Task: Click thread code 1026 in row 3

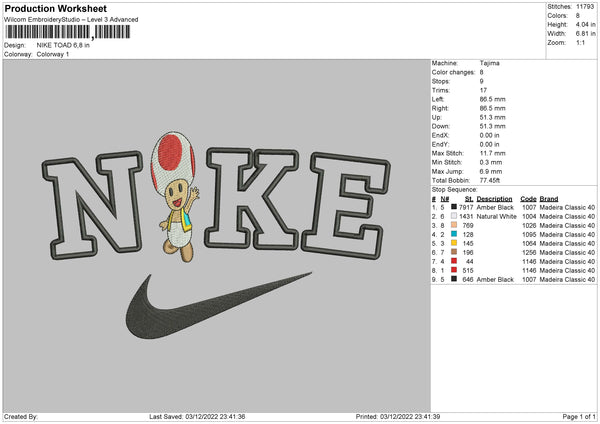Action: [x=529, y=225]
